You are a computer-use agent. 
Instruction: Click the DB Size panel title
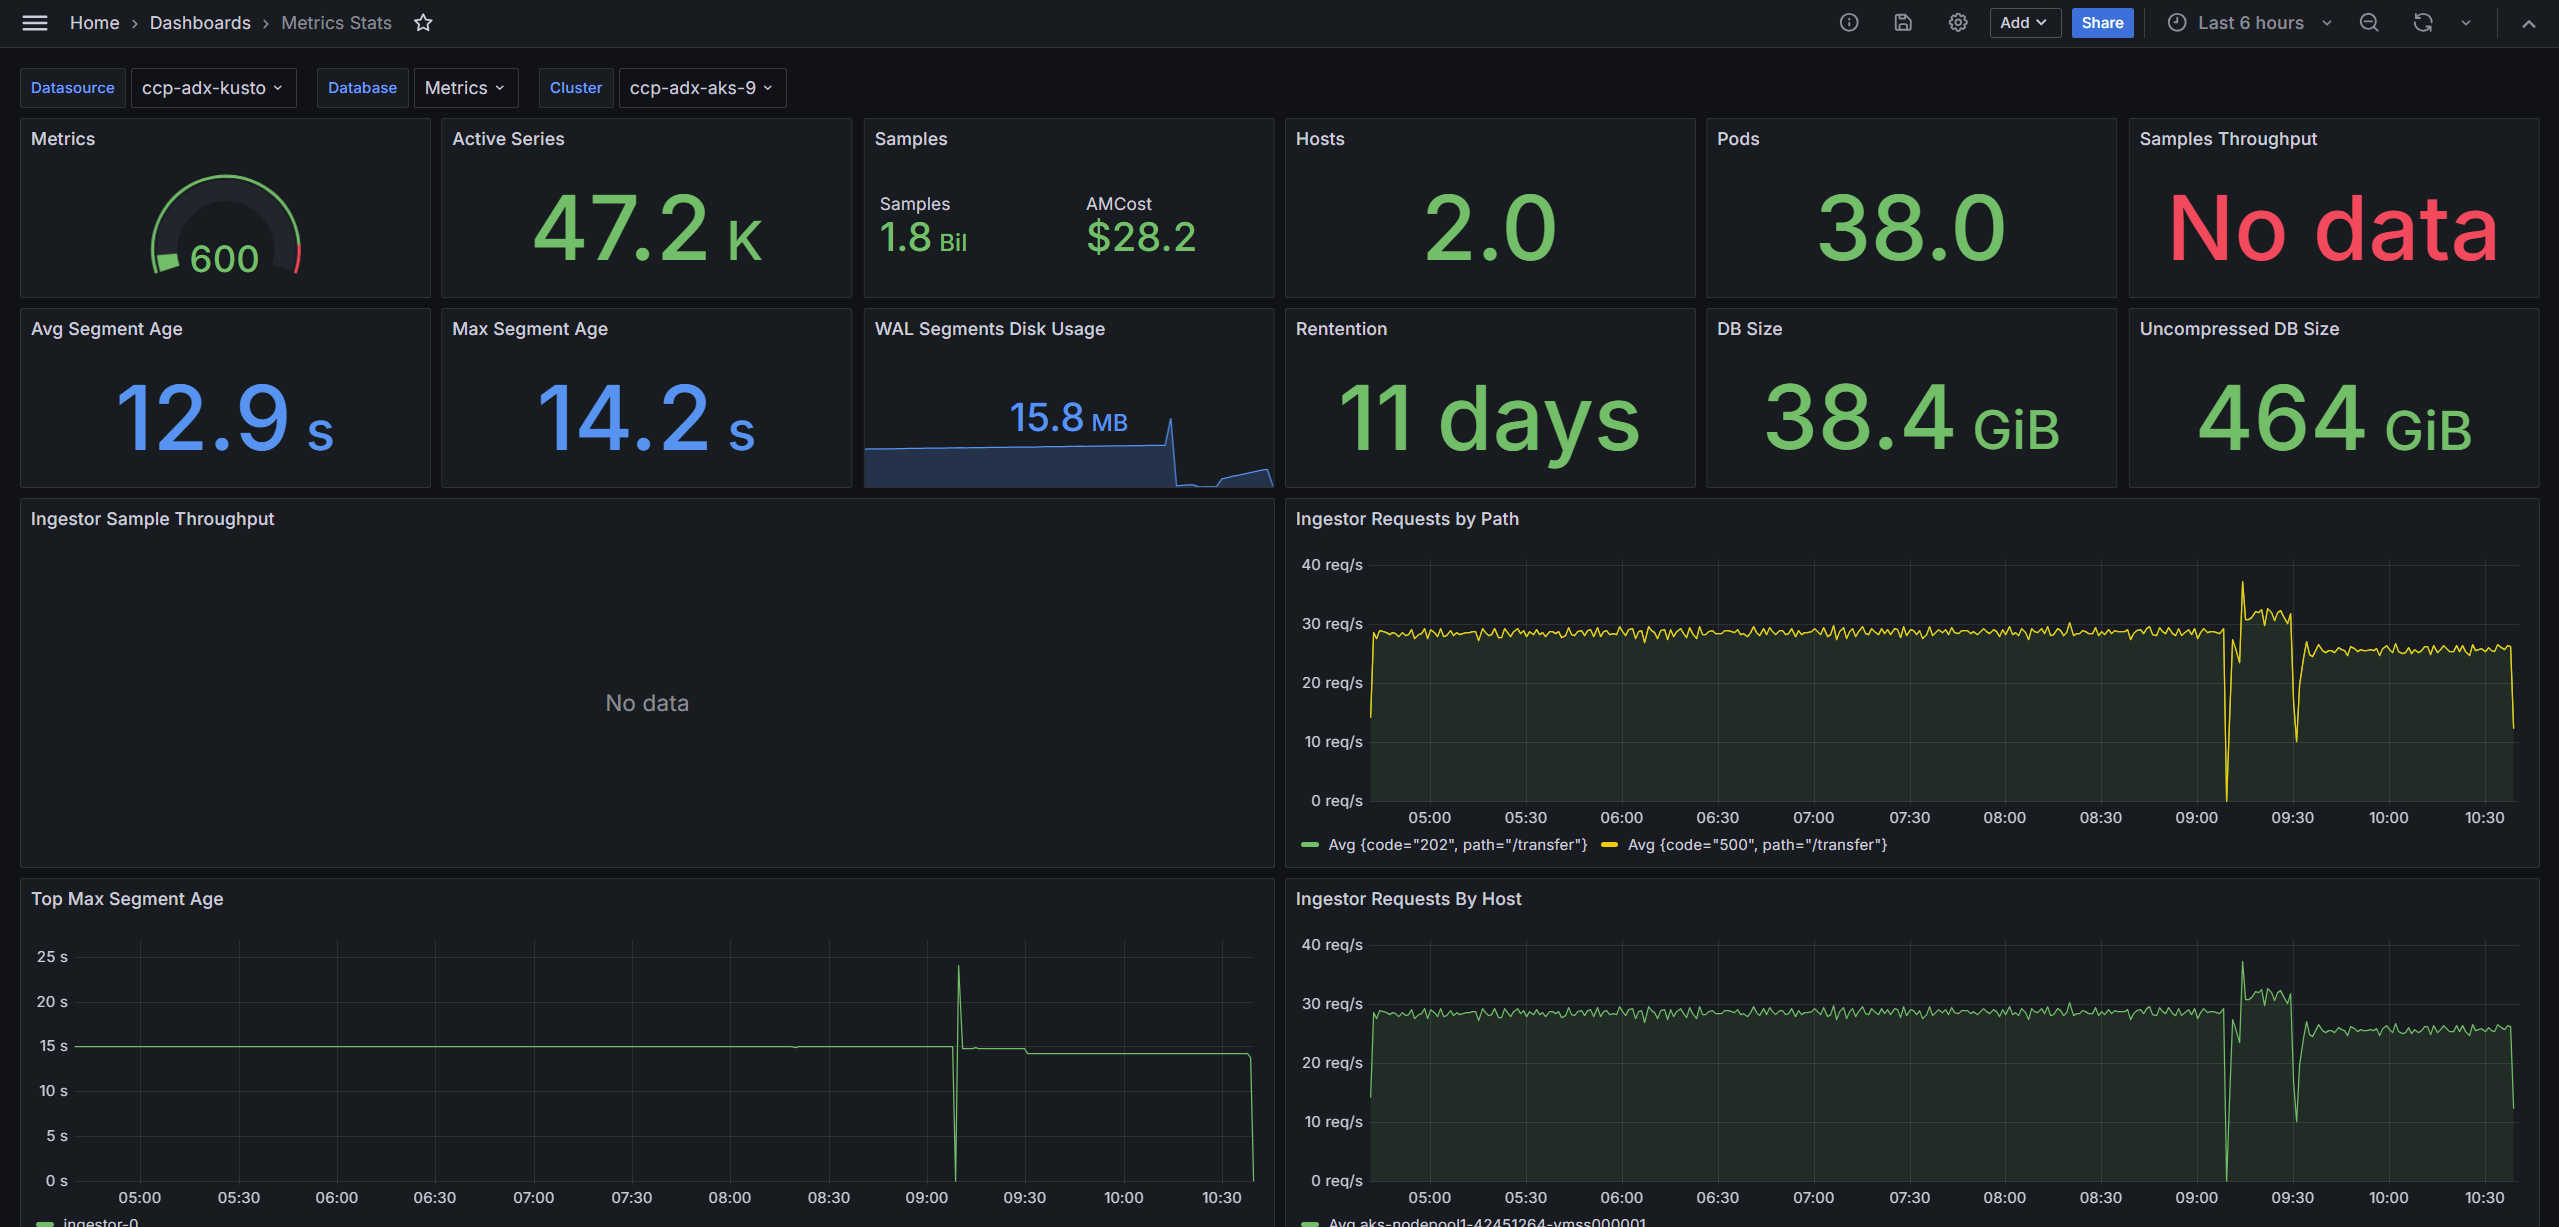1750,329
